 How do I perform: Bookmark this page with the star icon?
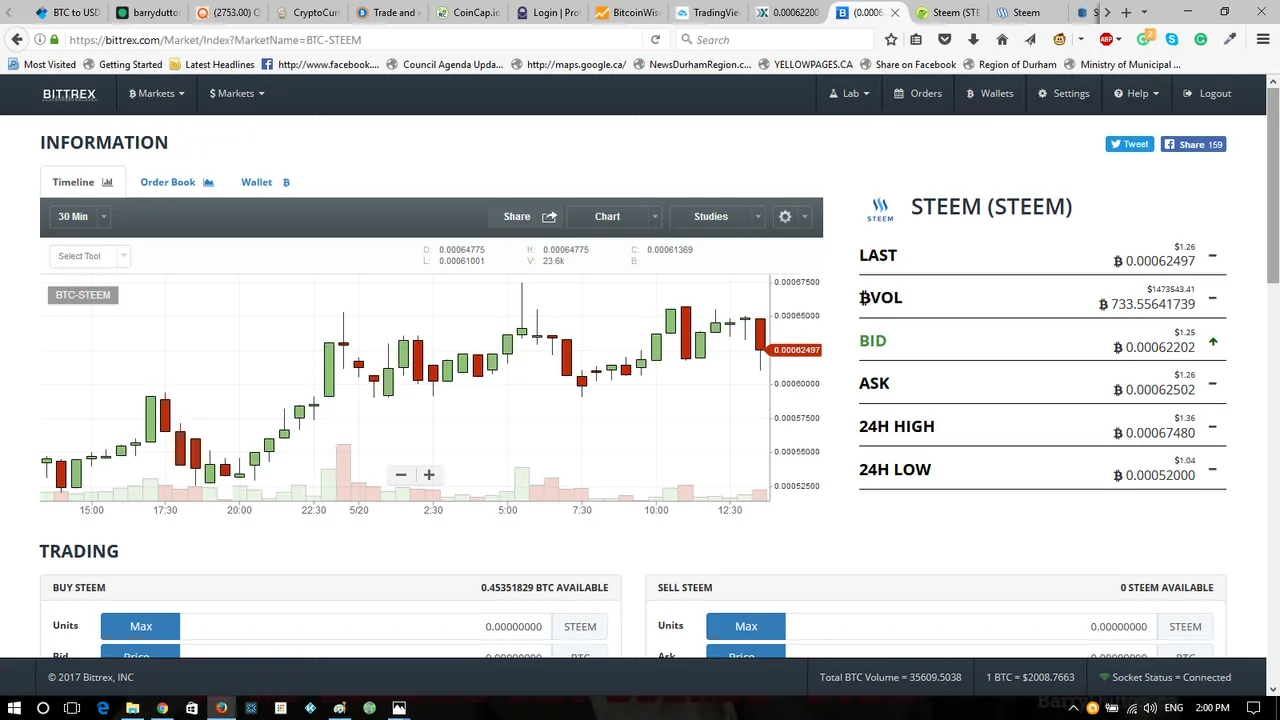891,39
